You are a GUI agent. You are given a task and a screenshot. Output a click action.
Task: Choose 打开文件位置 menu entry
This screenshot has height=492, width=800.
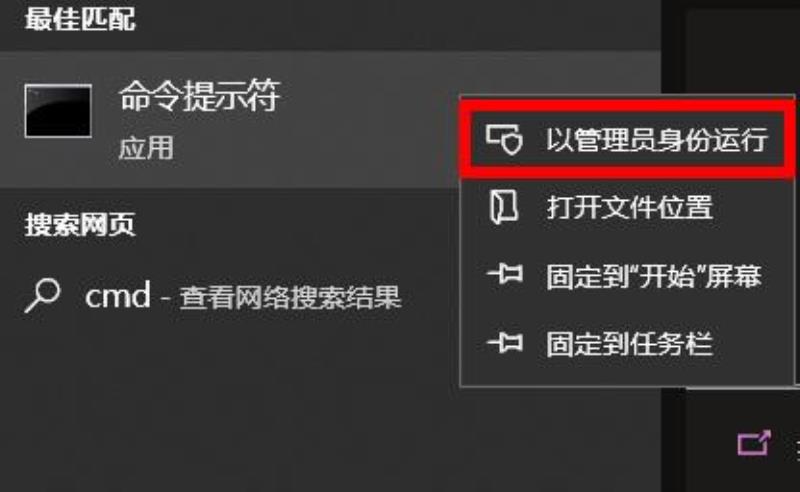coord(627,208)
